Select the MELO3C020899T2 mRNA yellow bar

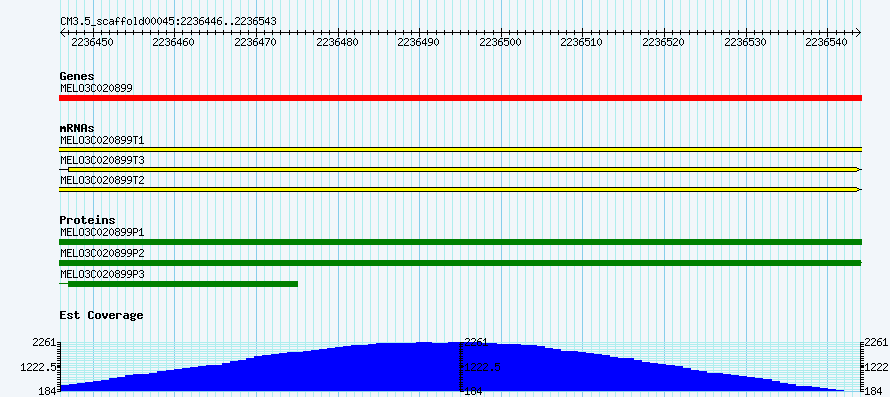point(460,189)
